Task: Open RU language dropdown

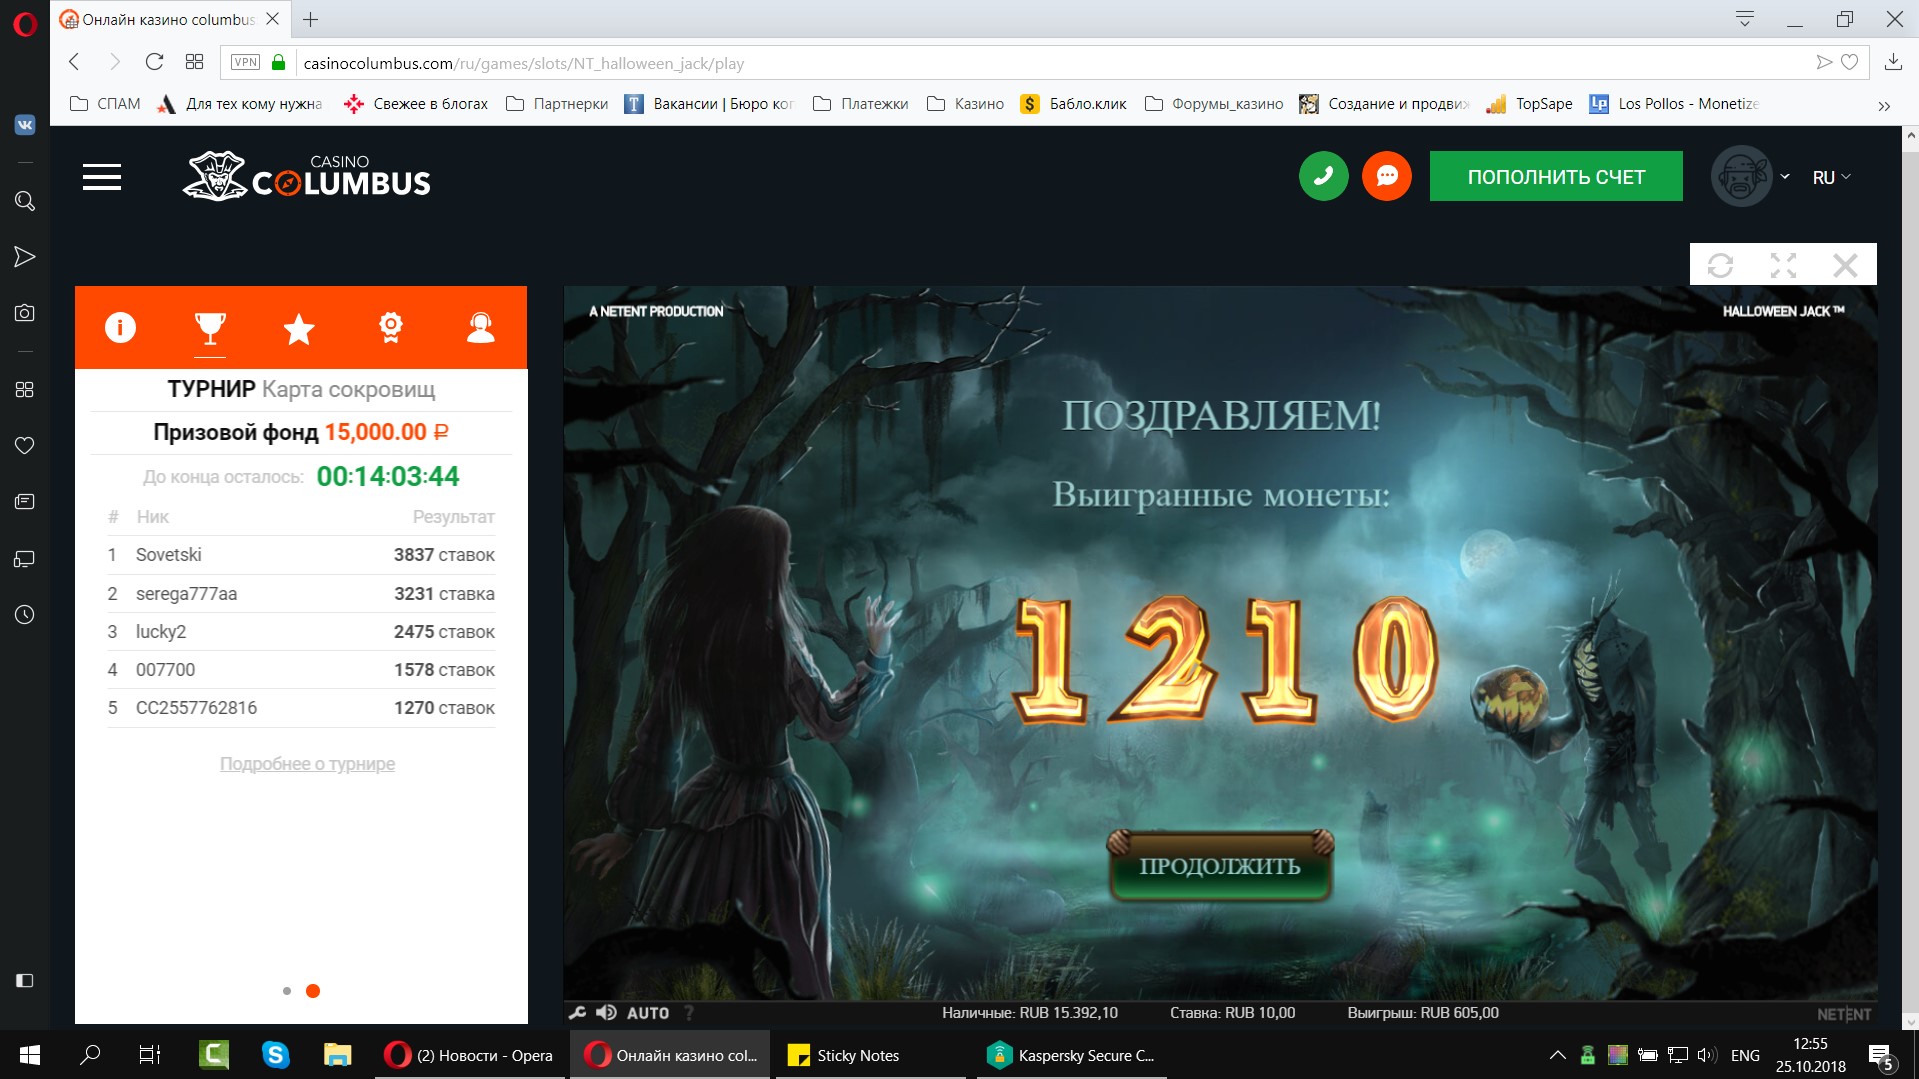Action: coord(1831,177)
